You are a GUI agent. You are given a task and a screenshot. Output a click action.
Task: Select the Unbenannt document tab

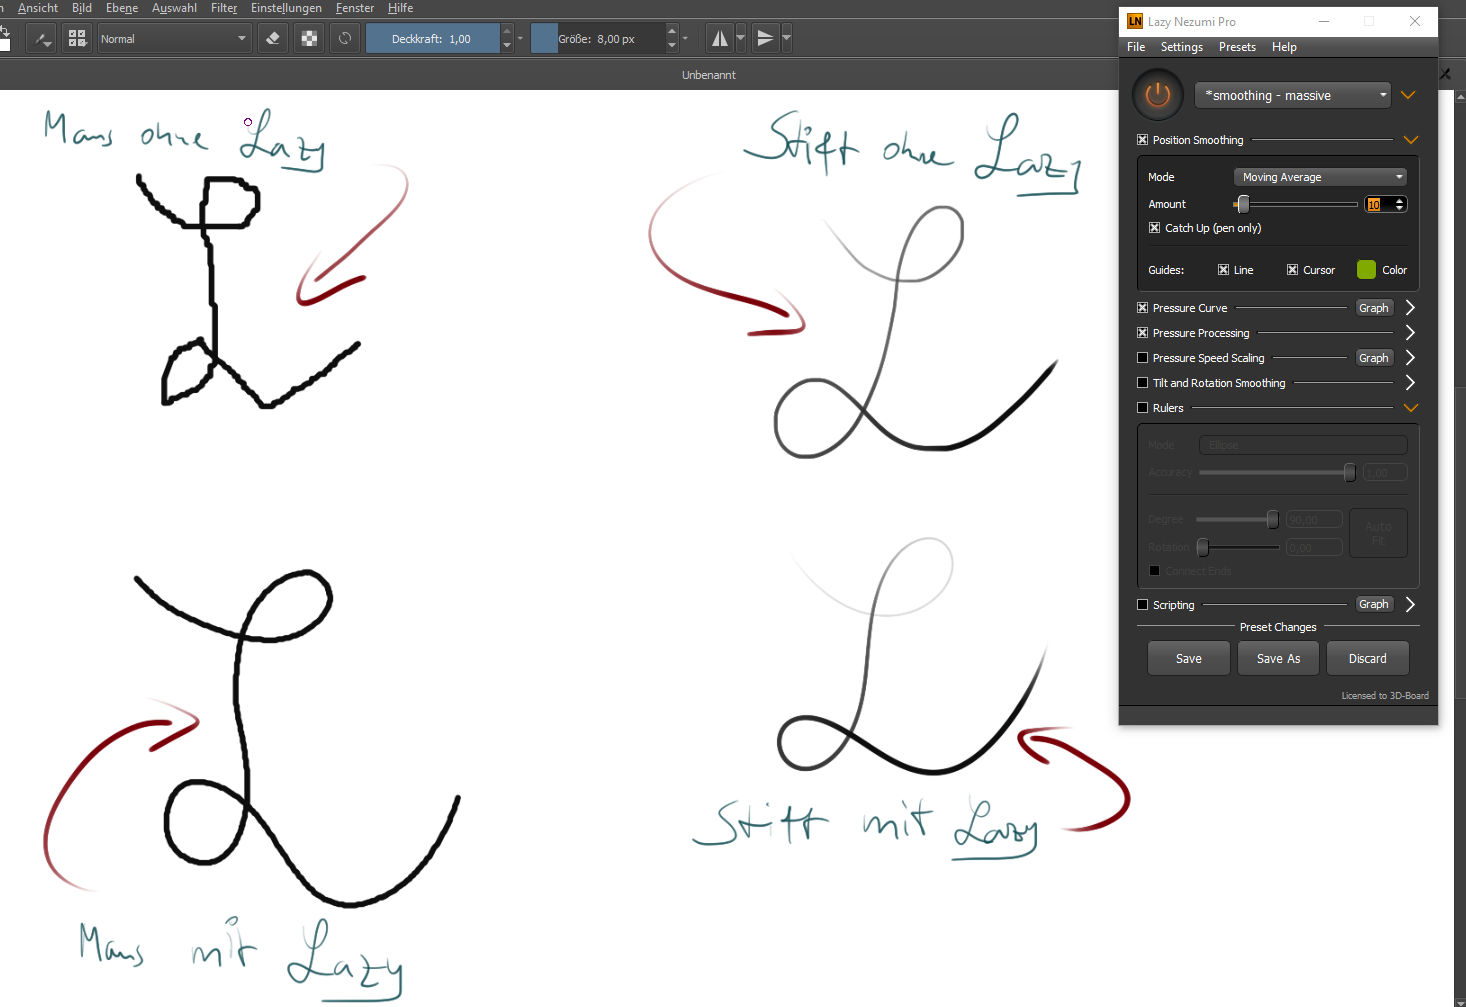(709, 75)
